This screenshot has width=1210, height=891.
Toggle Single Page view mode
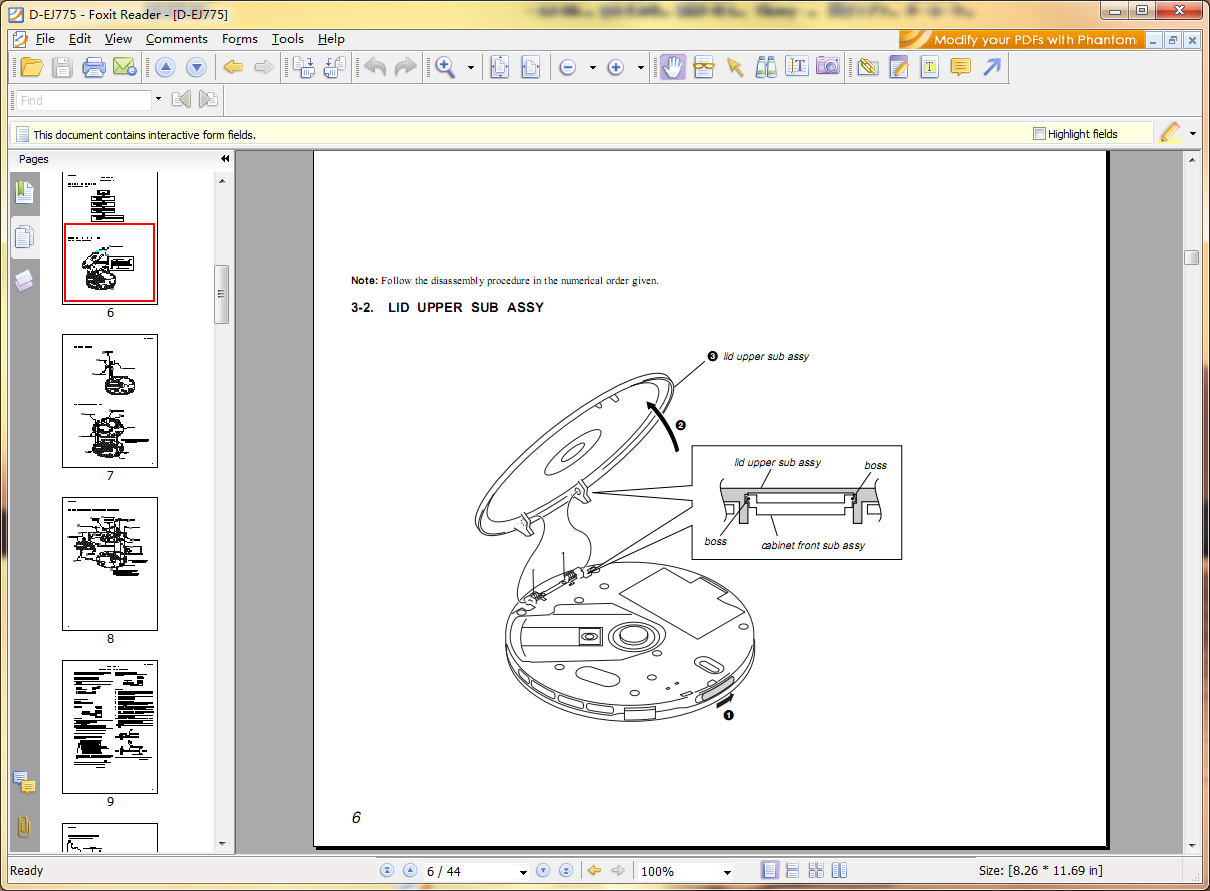point(769,870)
